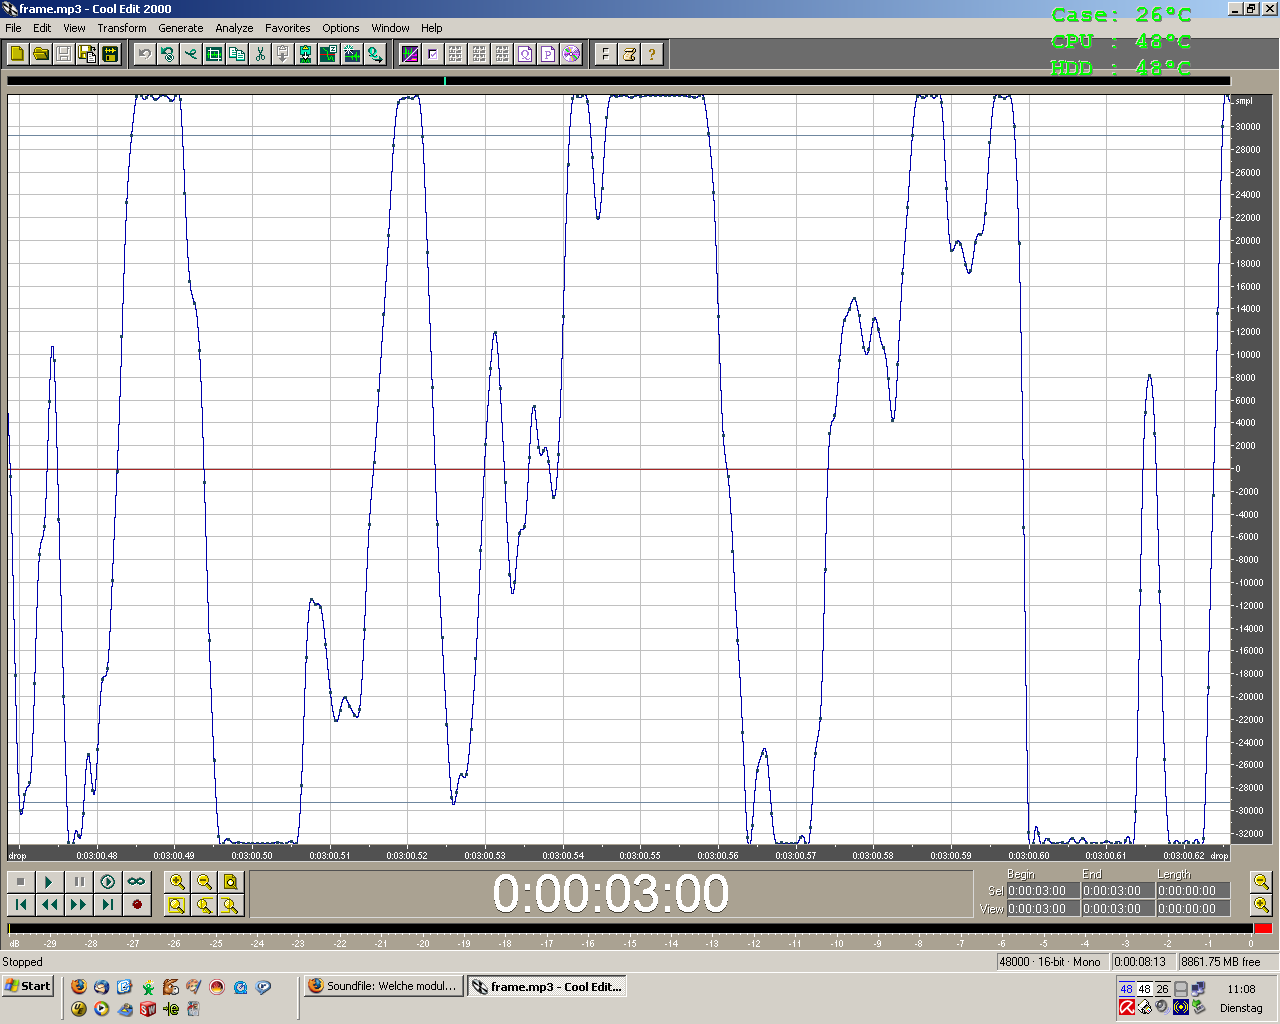1280x1024 pixels.
Task: Click the spectral view toggle toolbar icon
Action: (x=410, y=54)
